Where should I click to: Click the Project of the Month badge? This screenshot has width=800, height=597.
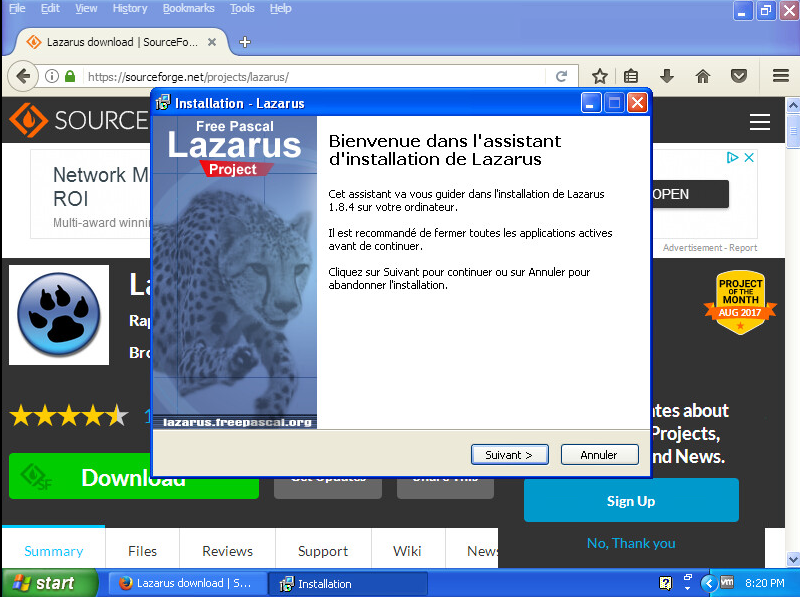click(x=740, y=302)
